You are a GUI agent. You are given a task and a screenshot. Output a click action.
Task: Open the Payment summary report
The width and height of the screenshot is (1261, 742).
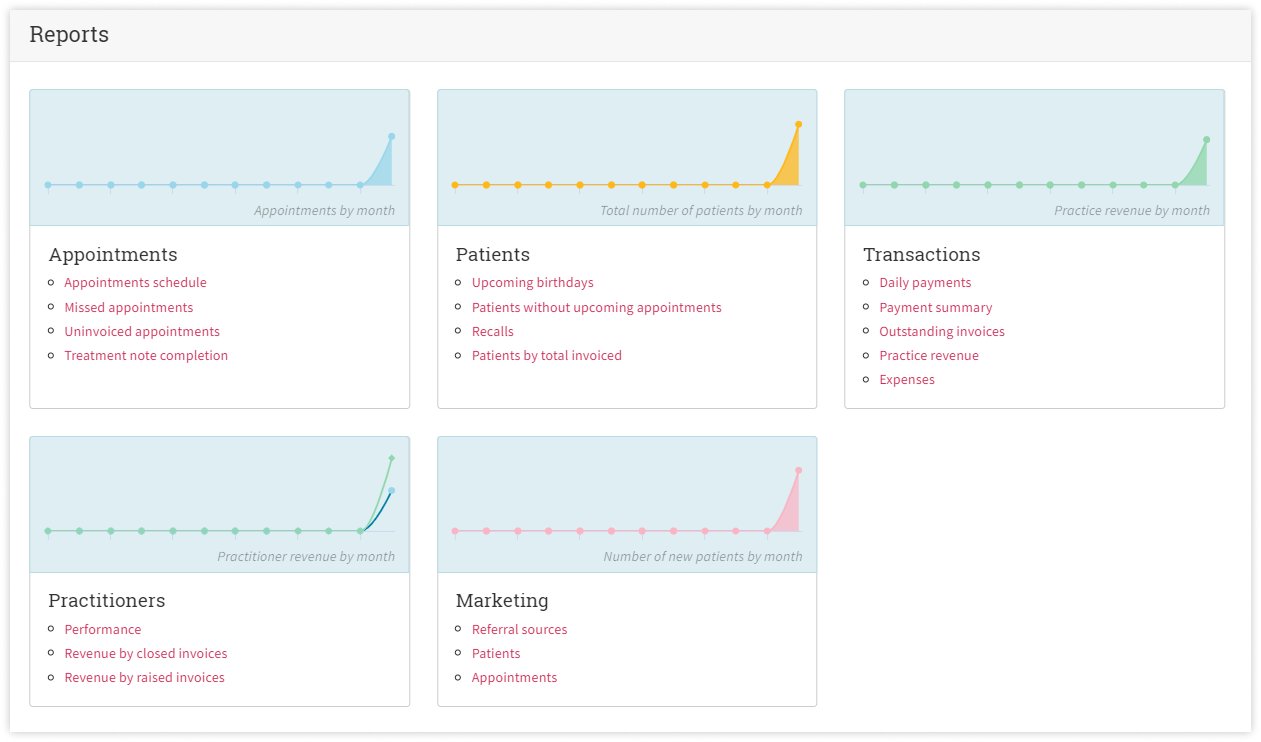935,308
